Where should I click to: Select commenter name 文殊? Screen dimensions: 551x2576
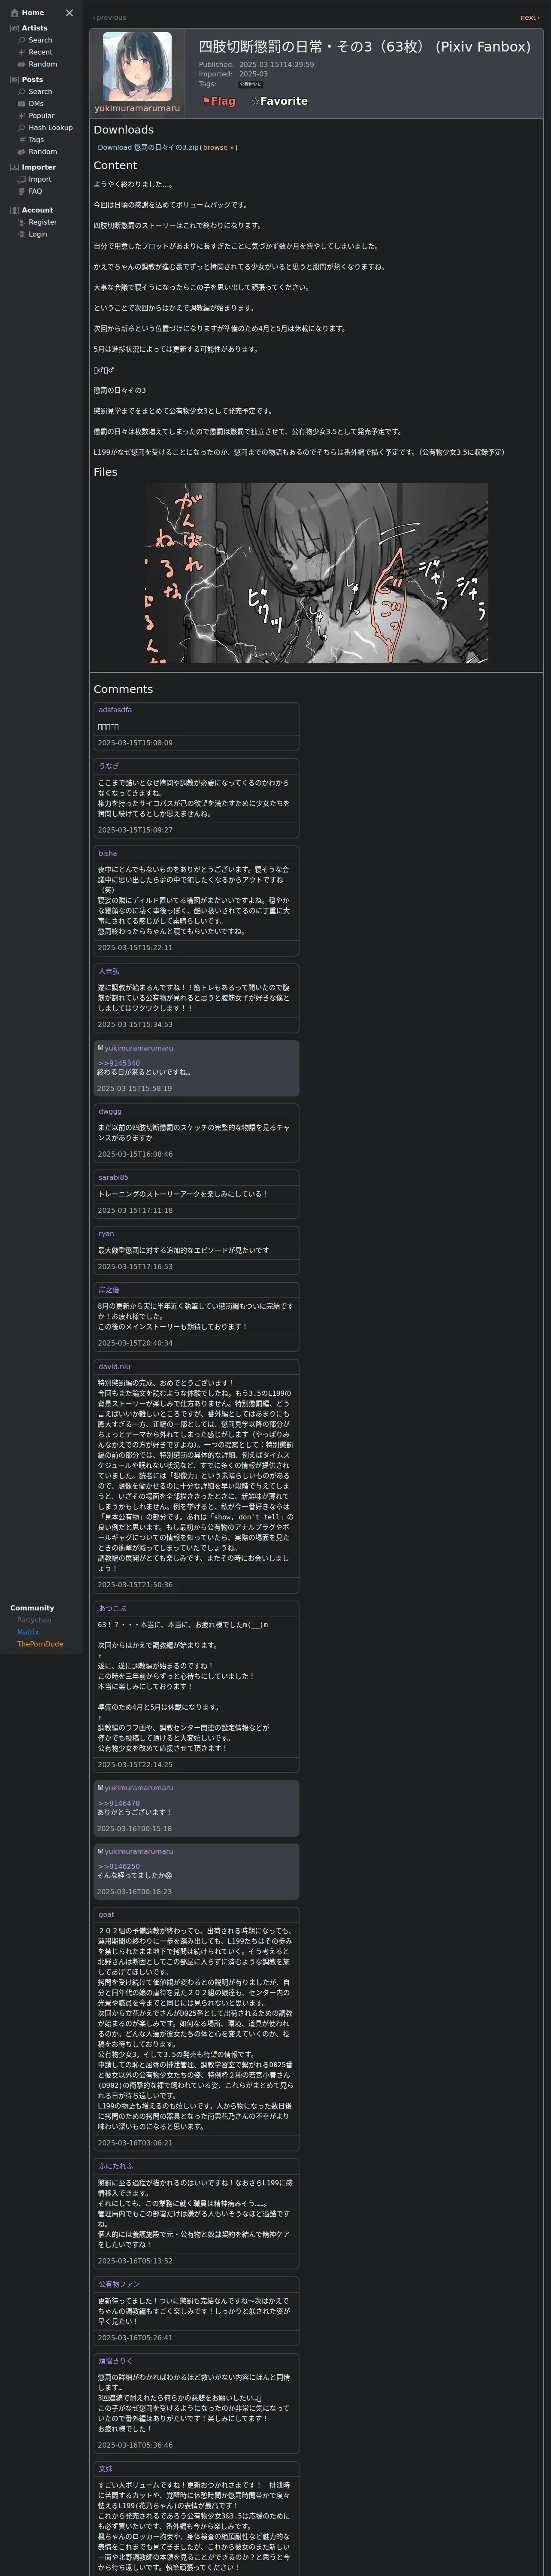(105, 2468)
